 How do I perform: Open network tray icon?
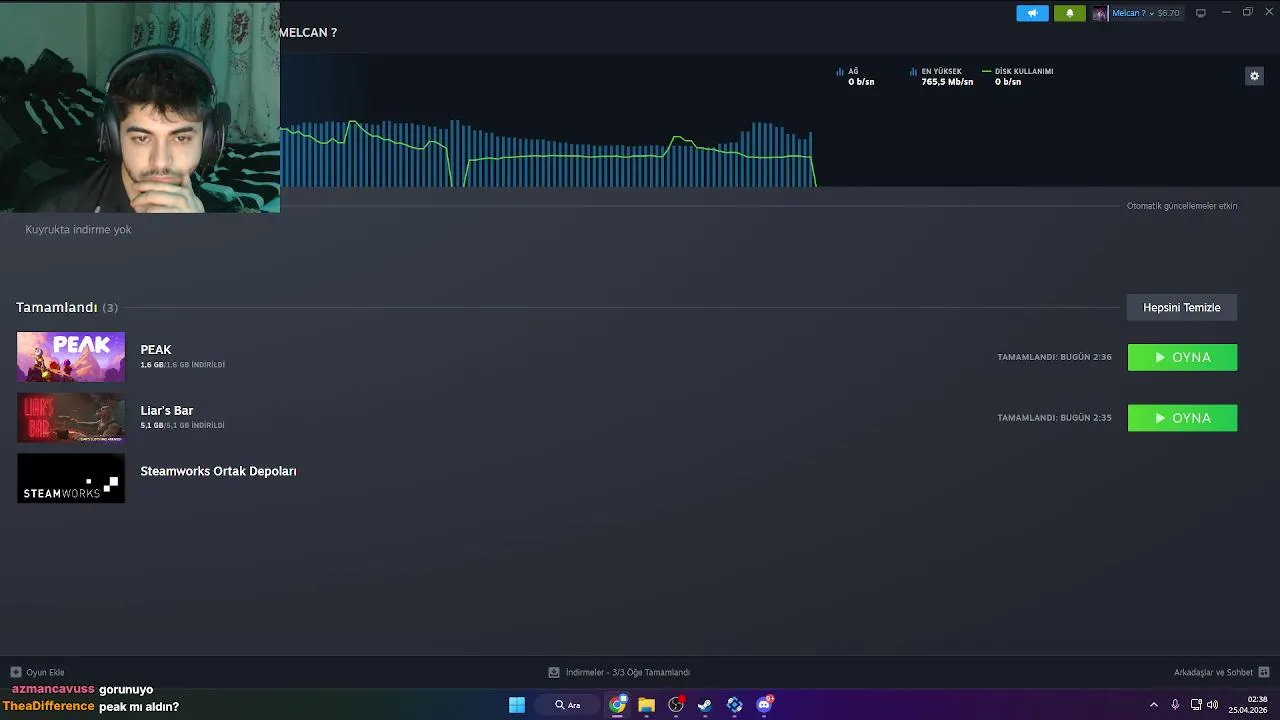pyautogui.click(x=1196, y=705)
